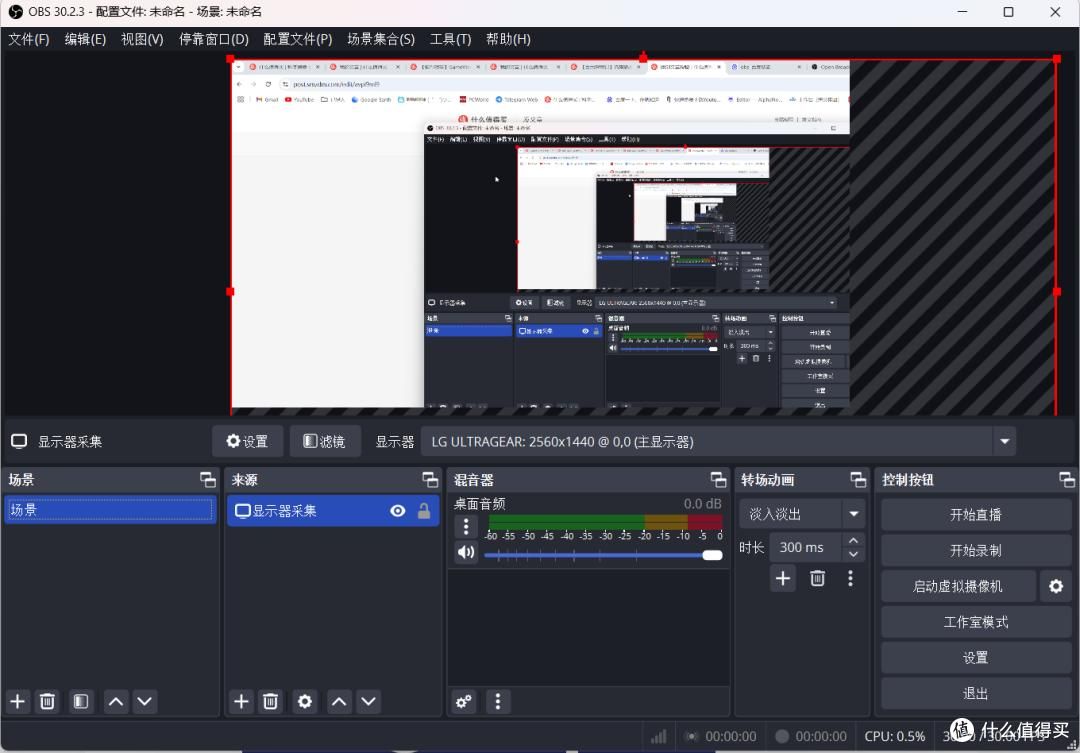Toggle lock on 显示器采集 source
Viewport: 1080px width, 753px height.
coord(424,510)
